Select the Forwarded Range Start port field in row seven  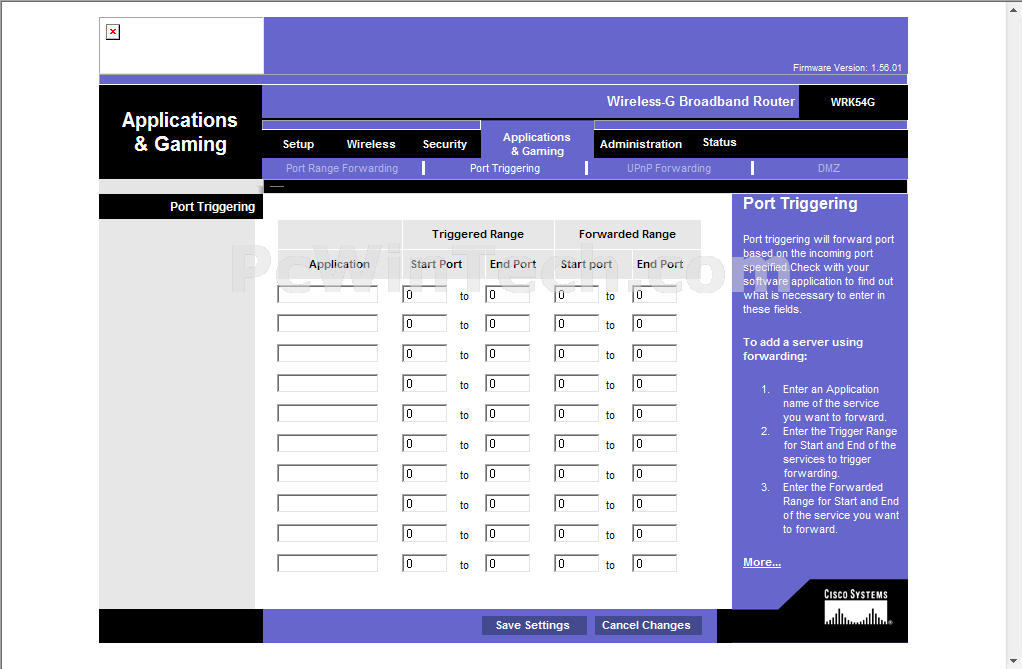(x=576, y=474)
